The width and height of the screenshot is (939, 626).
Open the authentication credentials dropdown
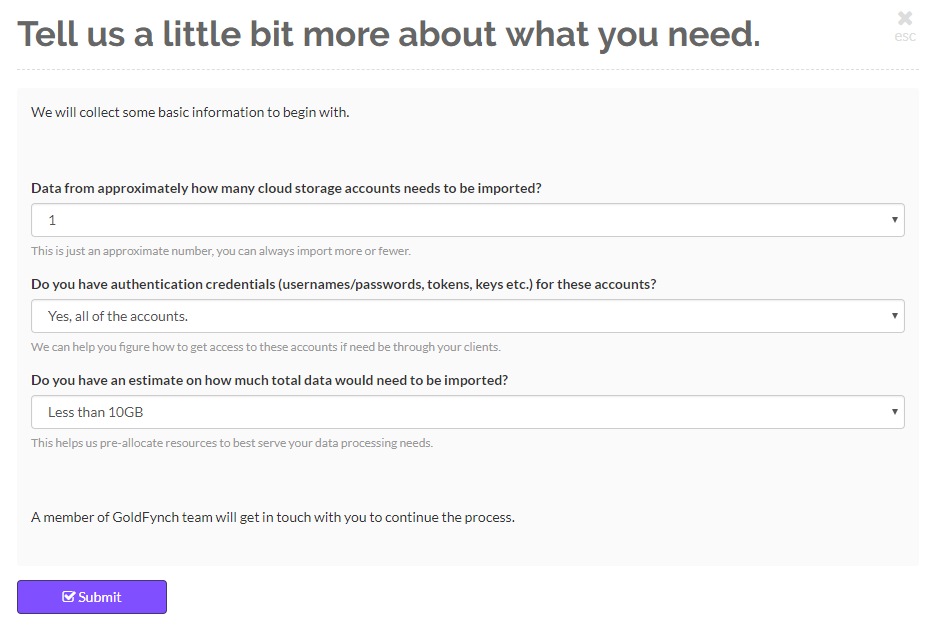click(x=467, y=316)
